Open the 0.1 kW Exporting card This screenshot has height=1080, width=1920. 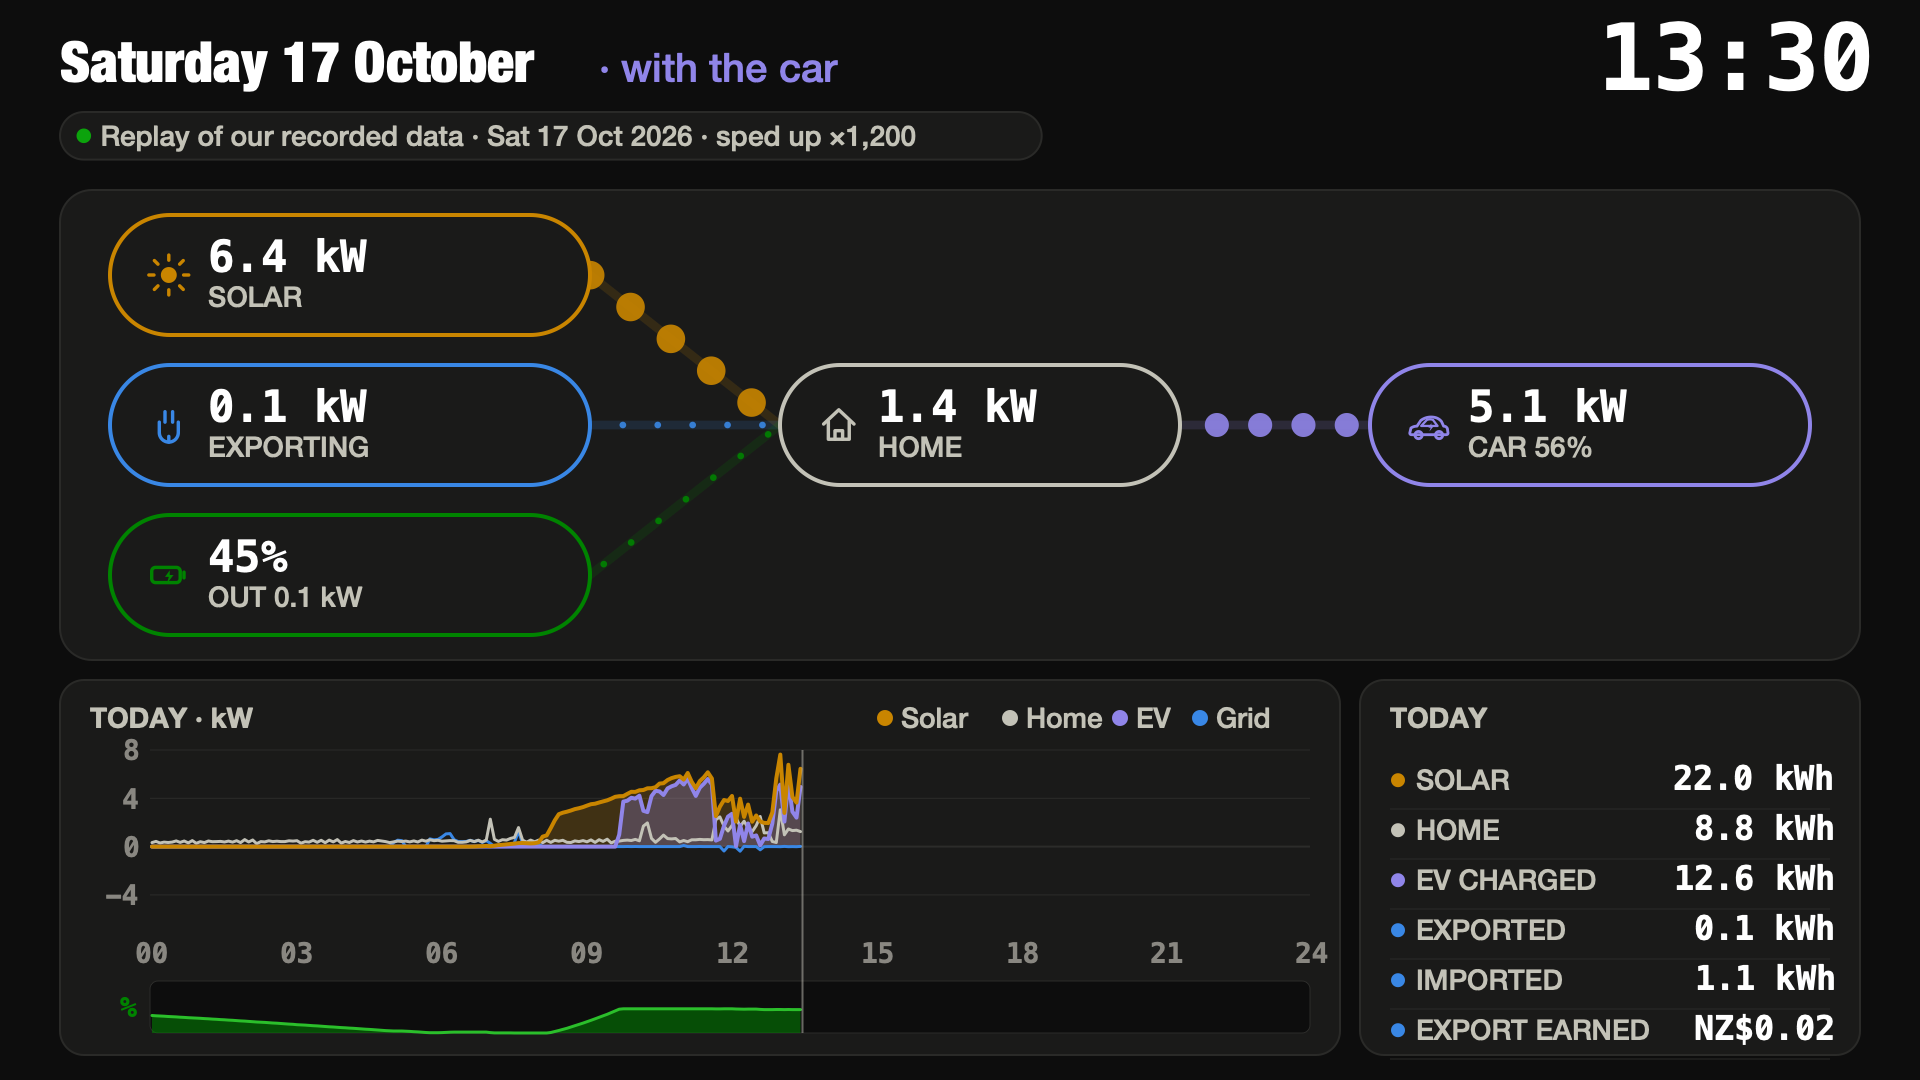[x=349, y=425]
